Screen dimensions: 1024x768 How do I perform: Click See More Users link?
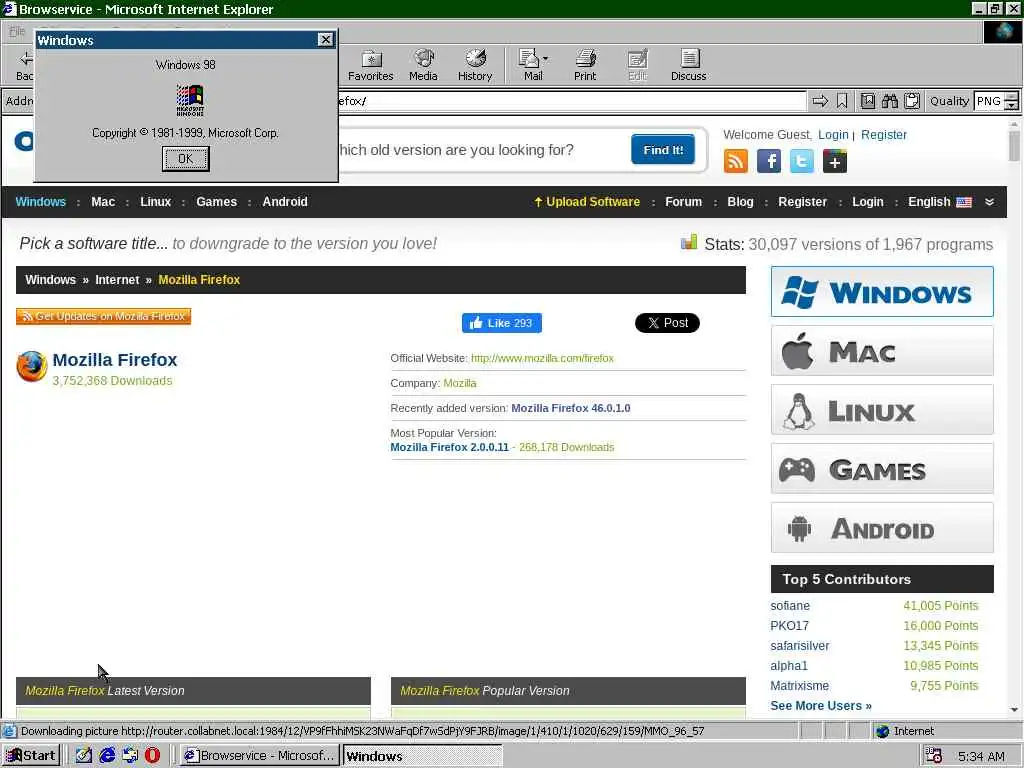(821, 706)
